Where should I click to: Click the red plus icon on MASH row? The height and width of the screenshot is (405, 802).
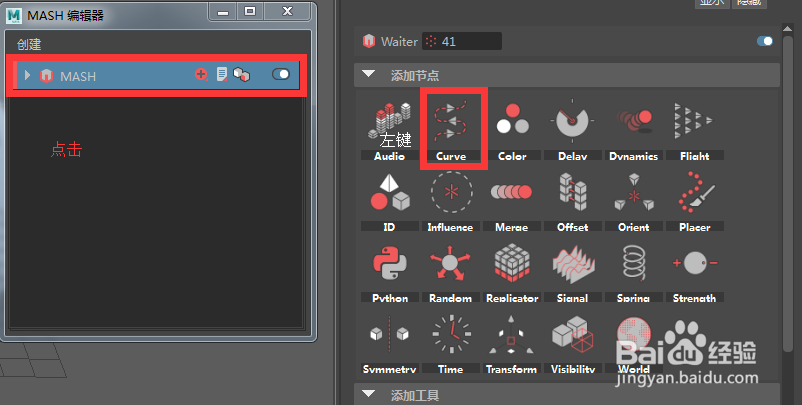pos(201,75)
